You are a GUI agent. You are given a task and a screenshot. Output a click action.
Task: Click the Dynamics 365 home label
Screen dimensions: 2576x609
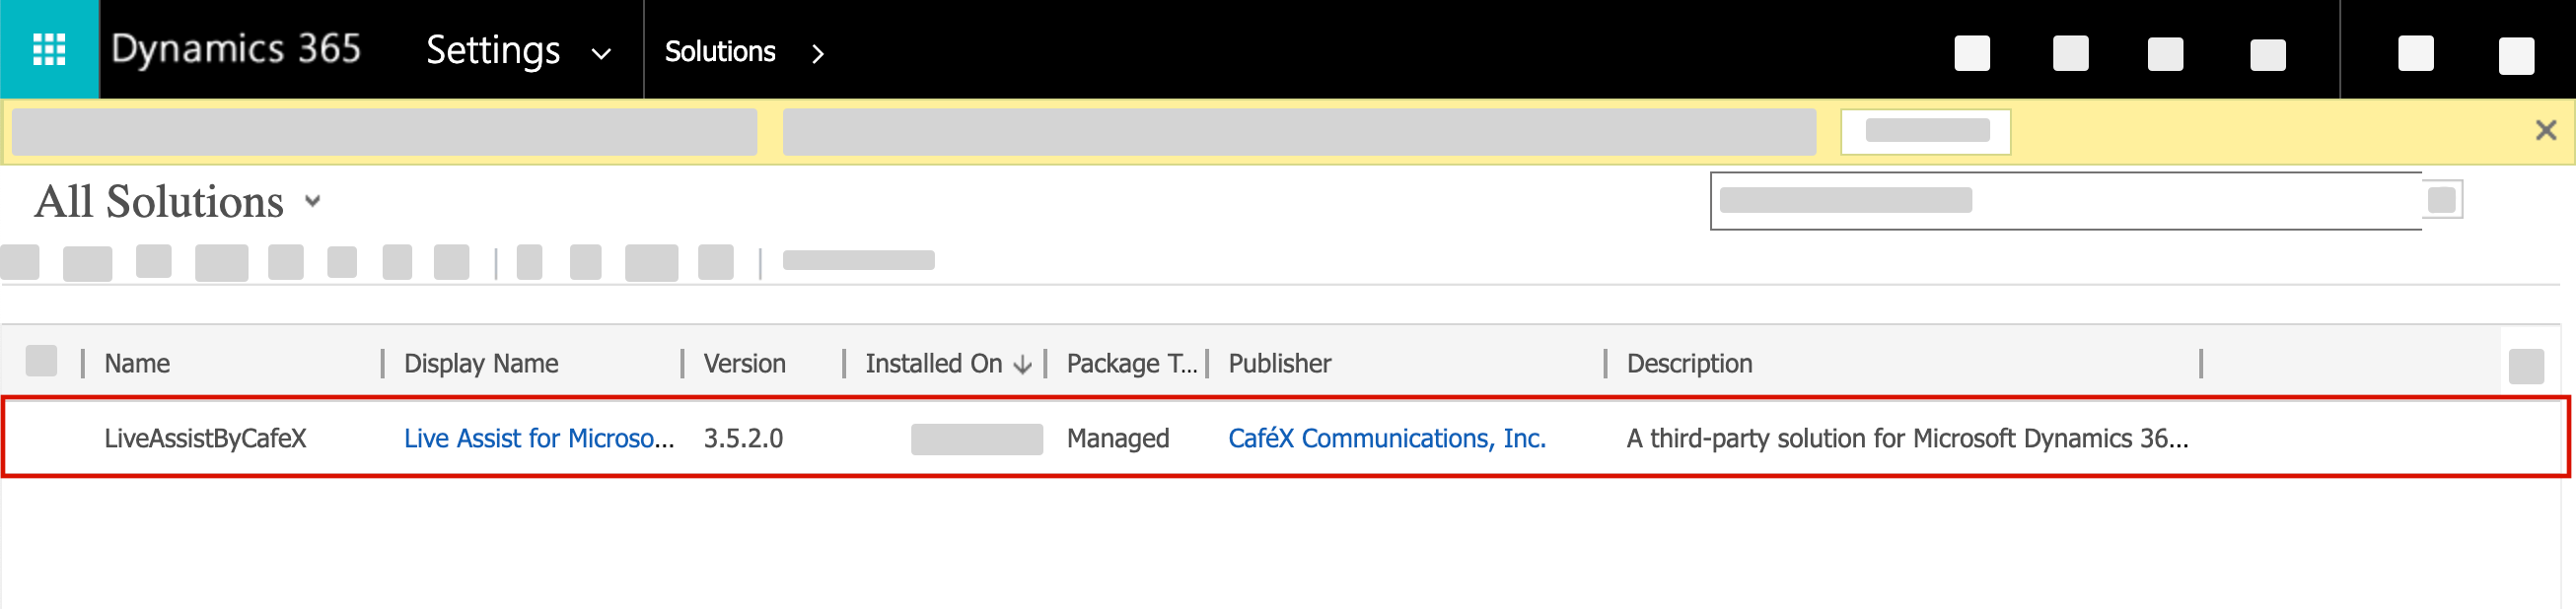click(x=235, y=49)
